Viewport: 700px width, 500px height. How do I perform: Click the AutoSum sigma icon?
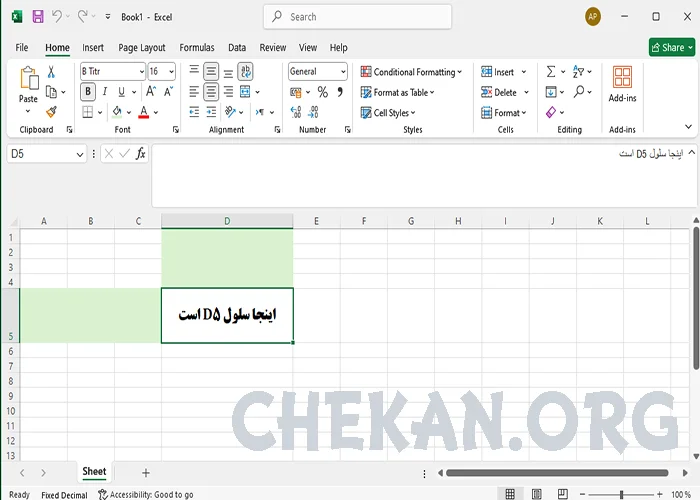pos(551,71)
